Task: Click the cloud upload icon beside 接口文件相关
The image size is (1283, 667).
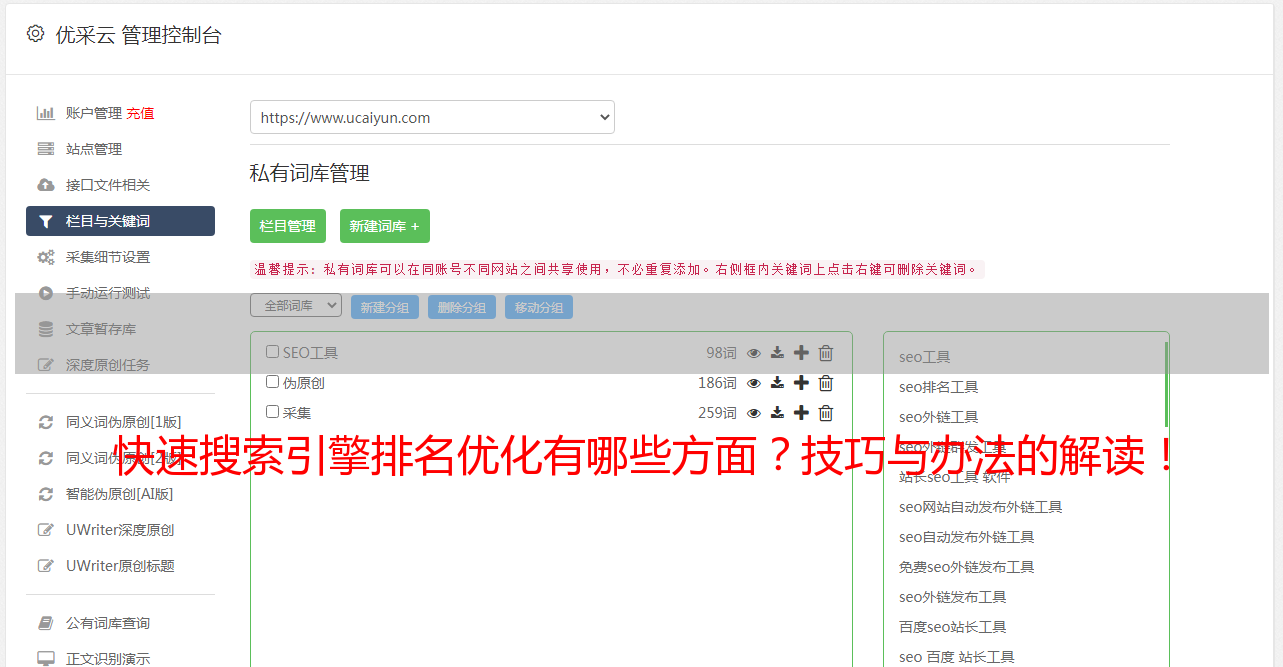Action: click(x=45, y=185)
